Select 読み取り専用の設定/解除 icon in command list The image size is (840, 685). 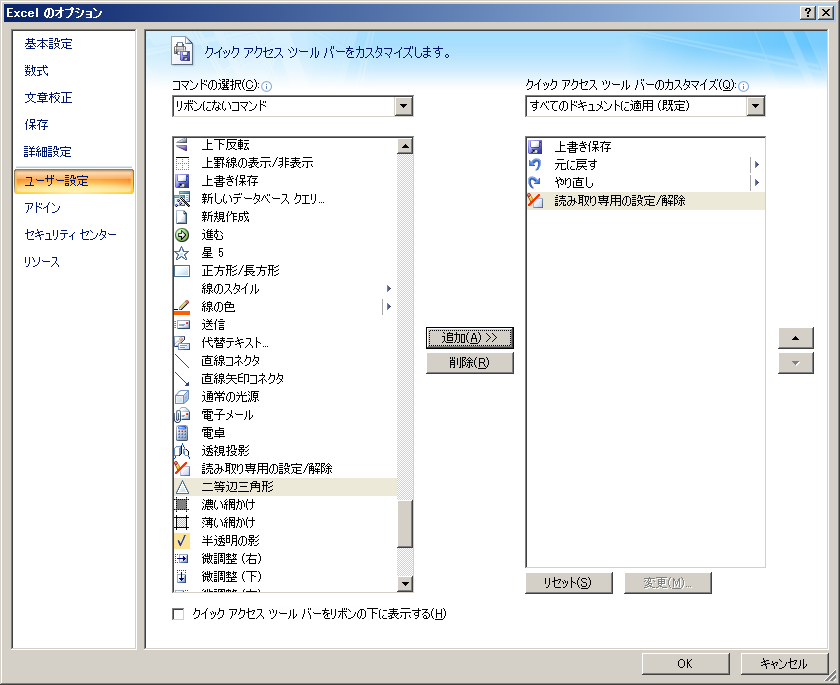[x=182, y=469]
